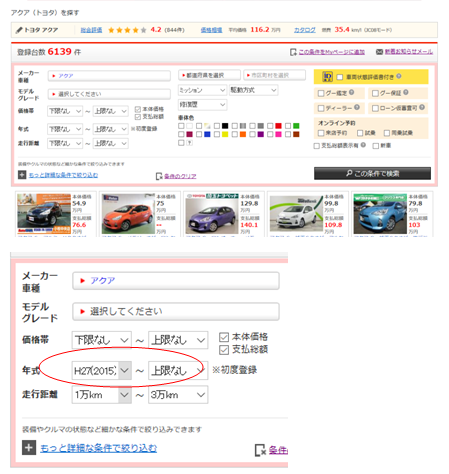Click the blue body color swatch
This screenshot has width=449, height=474.
coord(207,134)
